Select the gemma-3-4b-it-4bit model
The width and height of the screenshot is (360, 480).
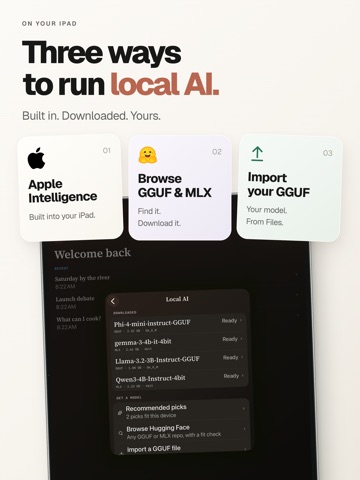180,344
